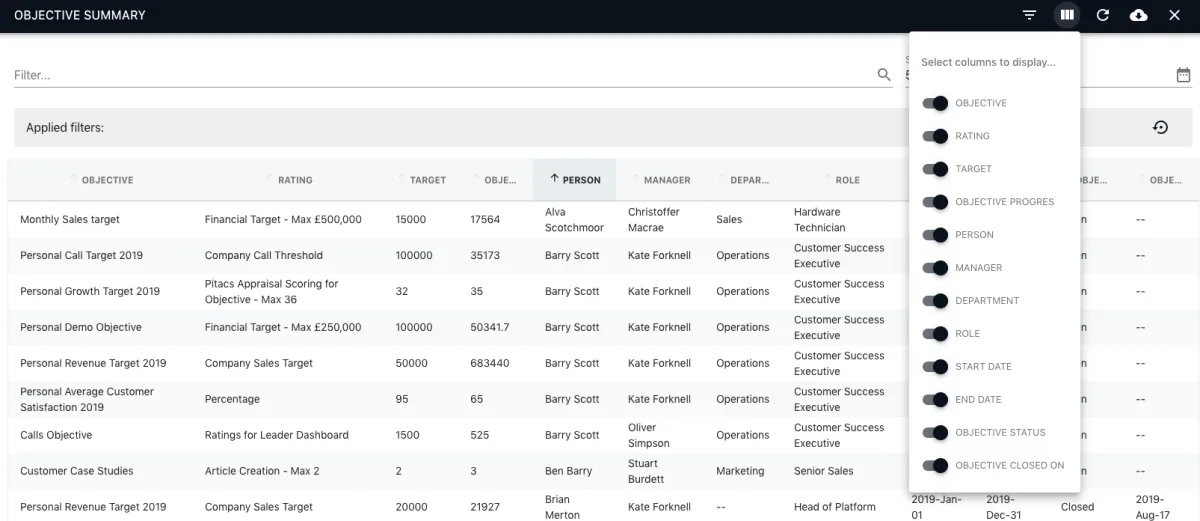Click 'Ben Barry' person cell
The image size is (1200, 521).
click(568, 471)
